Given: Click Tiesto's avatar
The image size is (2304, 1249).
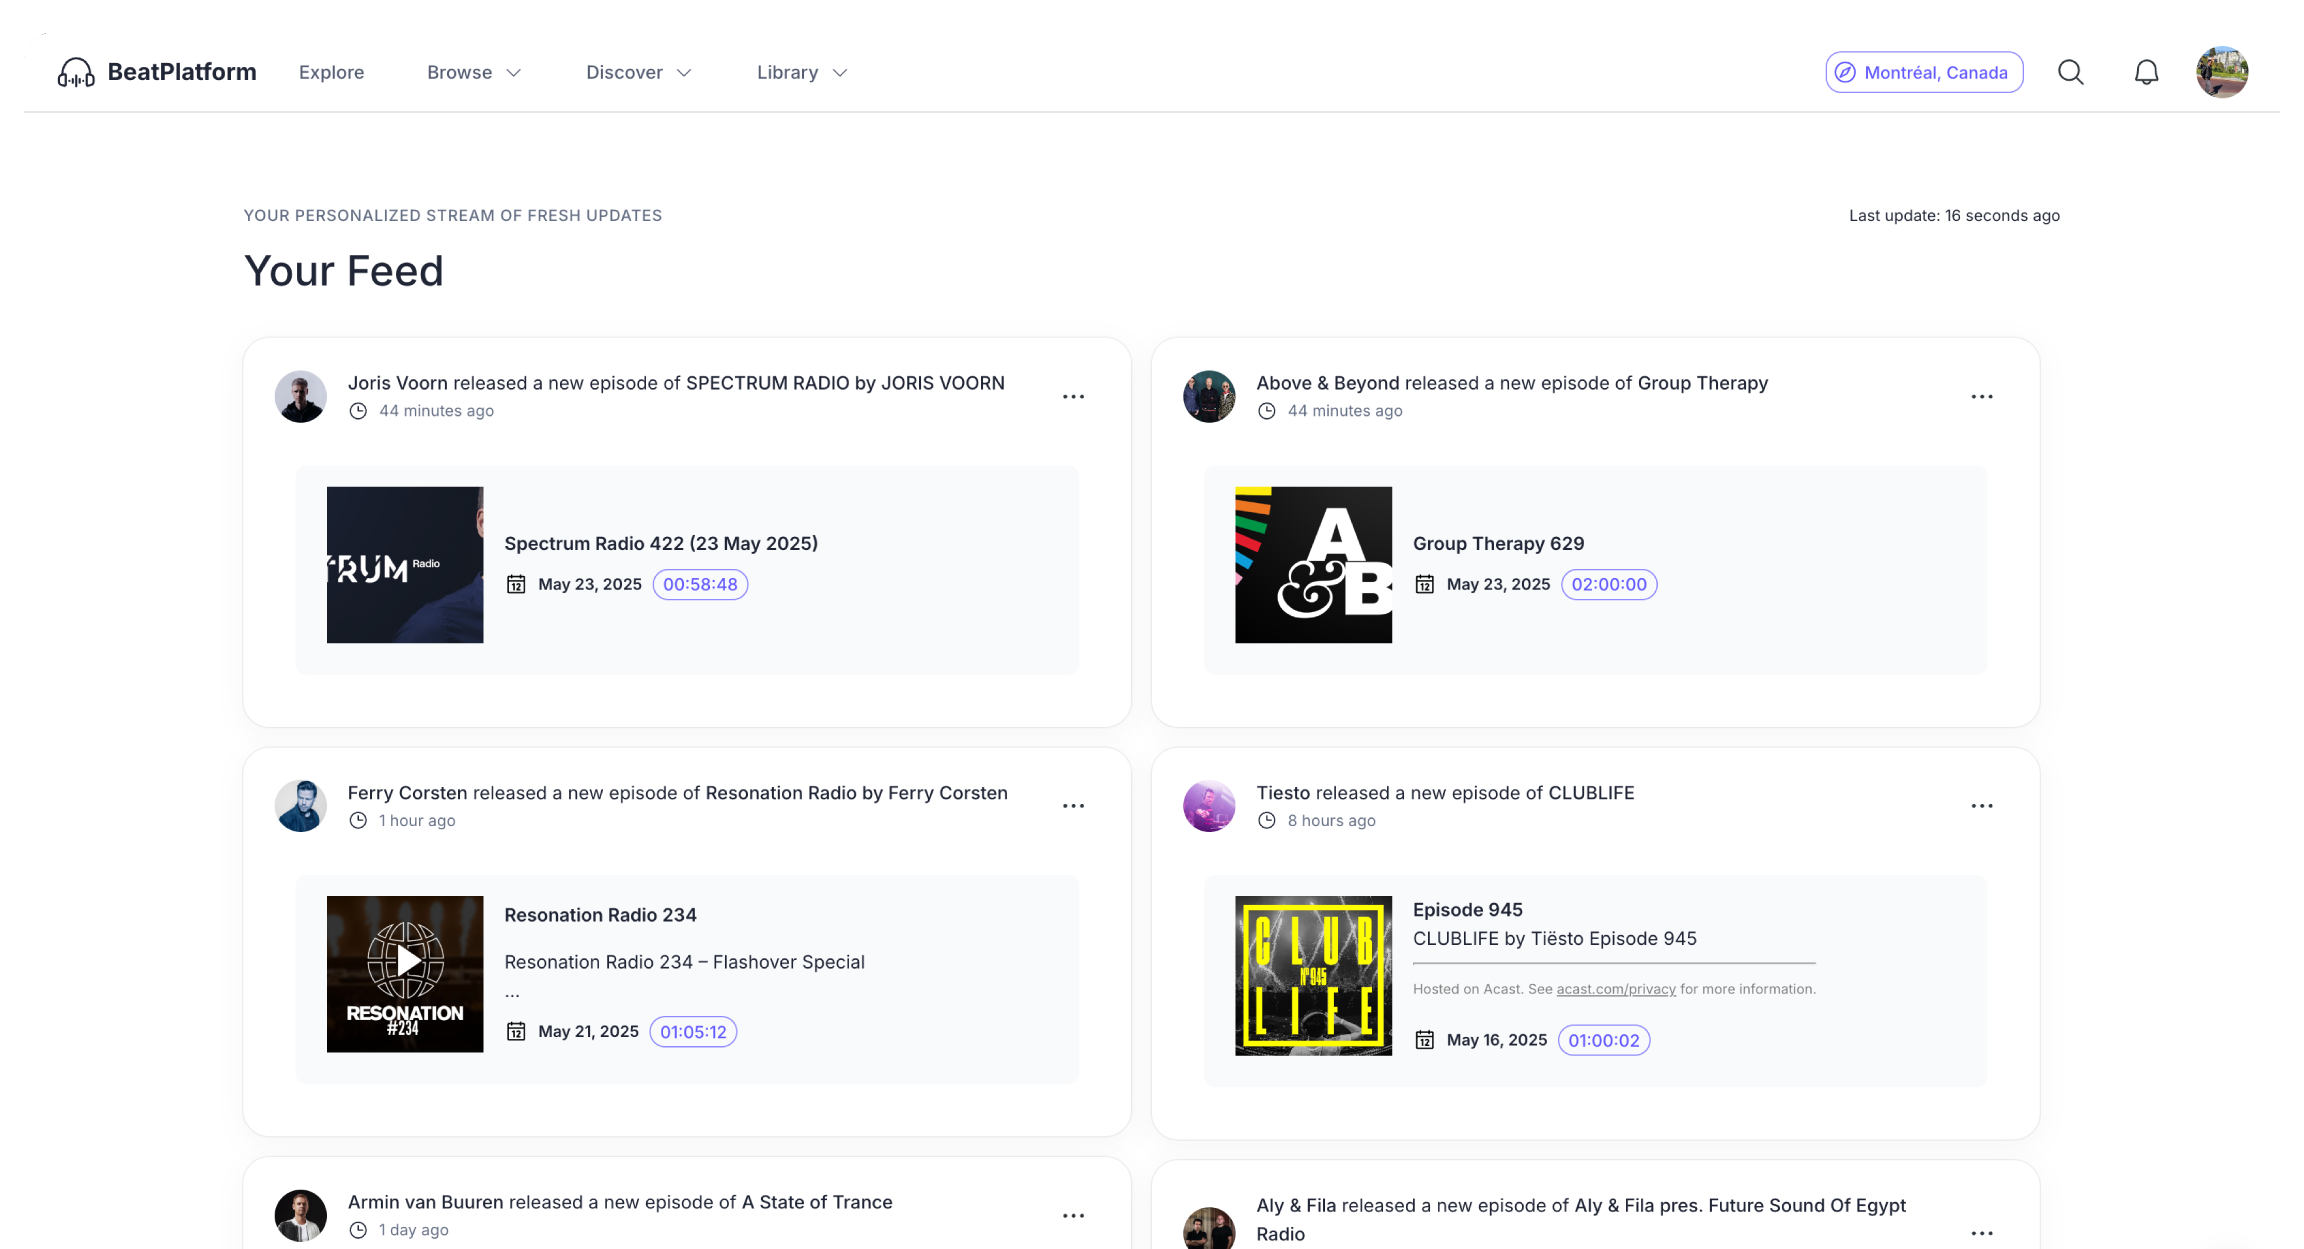Looking at the screenshot, I should click(x=1209, y=806).
